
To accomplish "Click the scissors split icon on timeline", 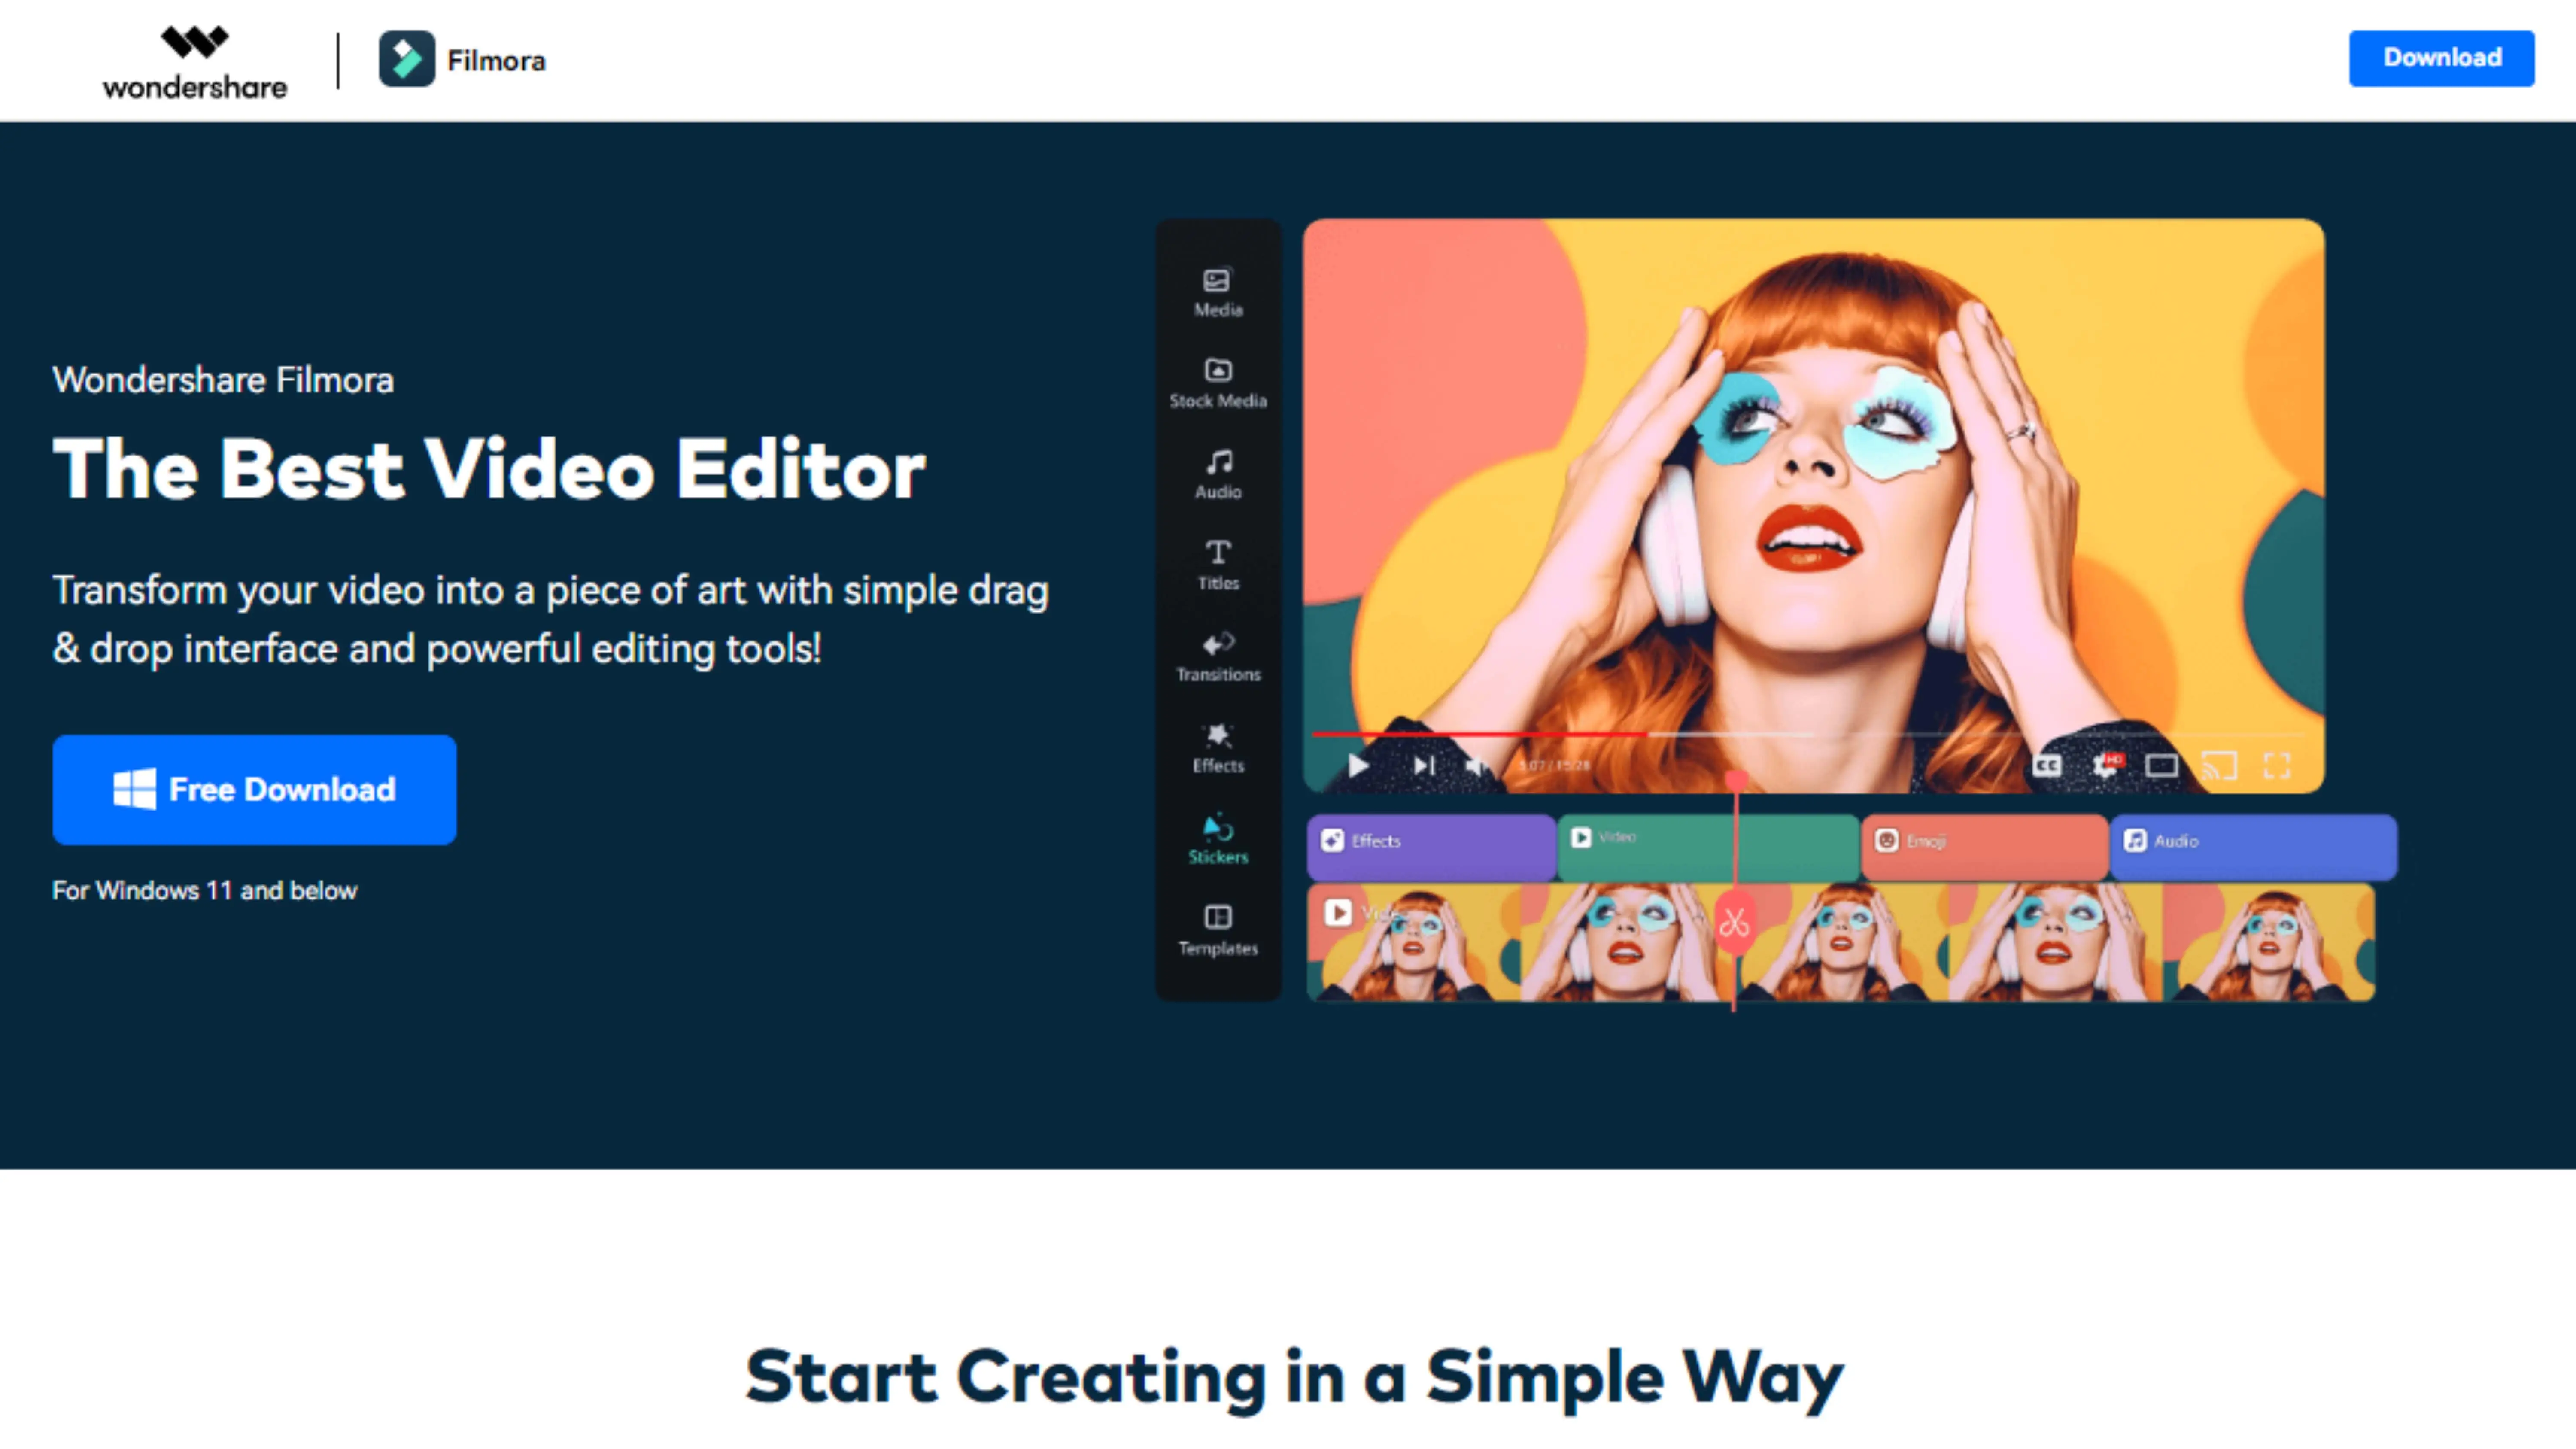I will [1734, 923].
